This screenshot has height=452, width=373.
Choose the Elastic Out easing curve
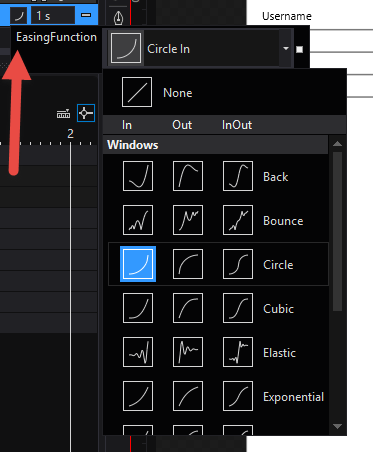pyautogui.click(x=188, y=352)
